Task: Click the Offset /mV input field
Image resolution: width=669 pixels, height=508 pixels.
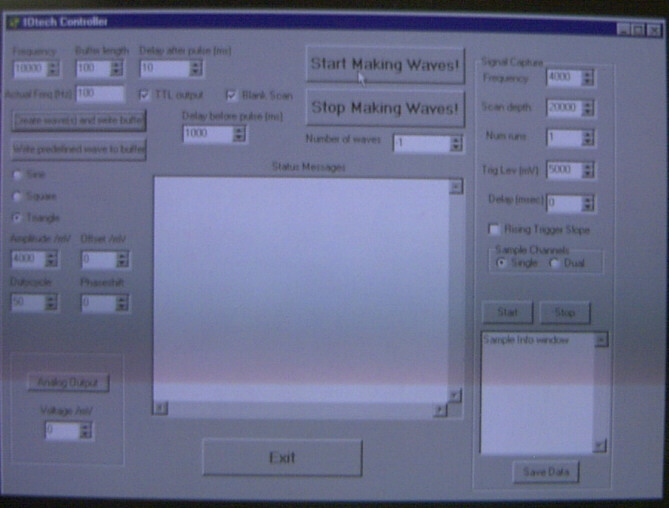Action: [x=99, y=259]
